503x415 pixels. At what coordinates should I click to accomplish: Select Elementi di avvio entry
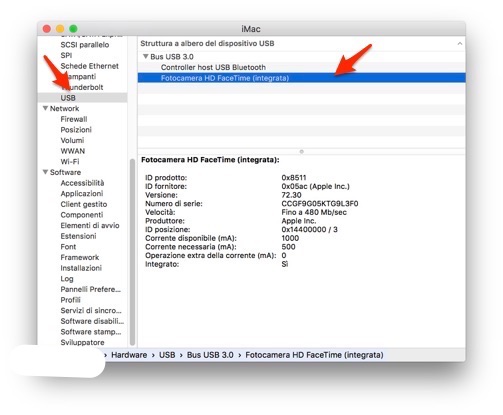[x=90, y=226]
